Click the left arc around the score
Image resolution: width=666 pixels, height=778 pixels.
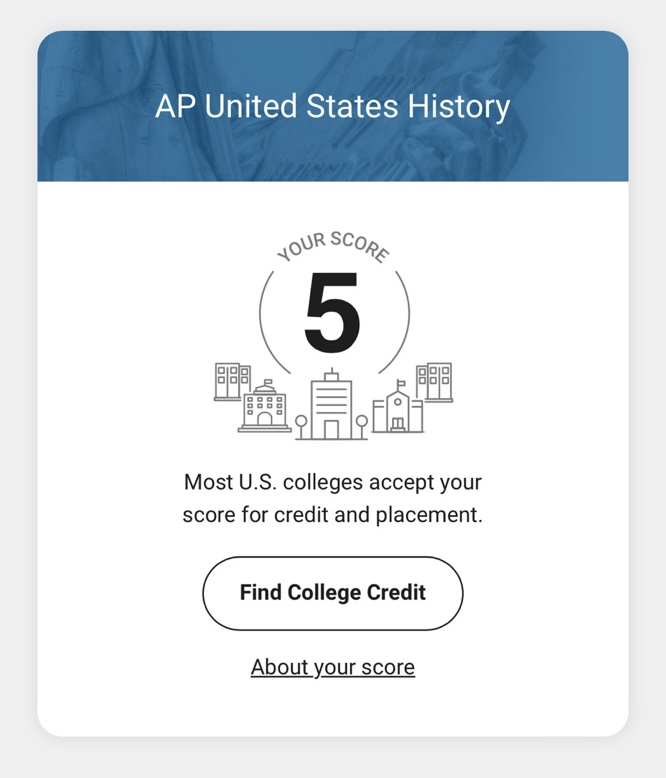click(x=272, y=322)
